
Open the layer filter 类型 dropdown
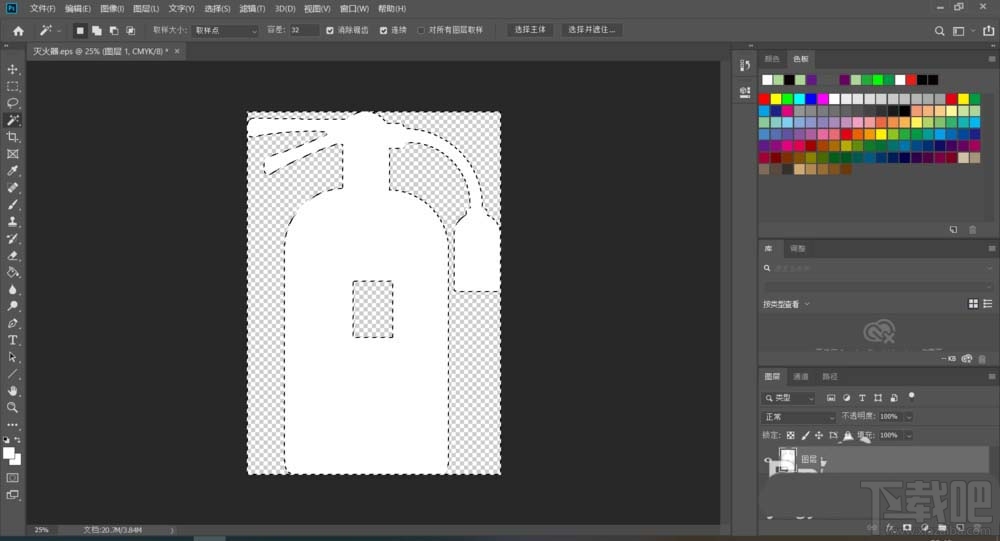(x=788, y=398)
